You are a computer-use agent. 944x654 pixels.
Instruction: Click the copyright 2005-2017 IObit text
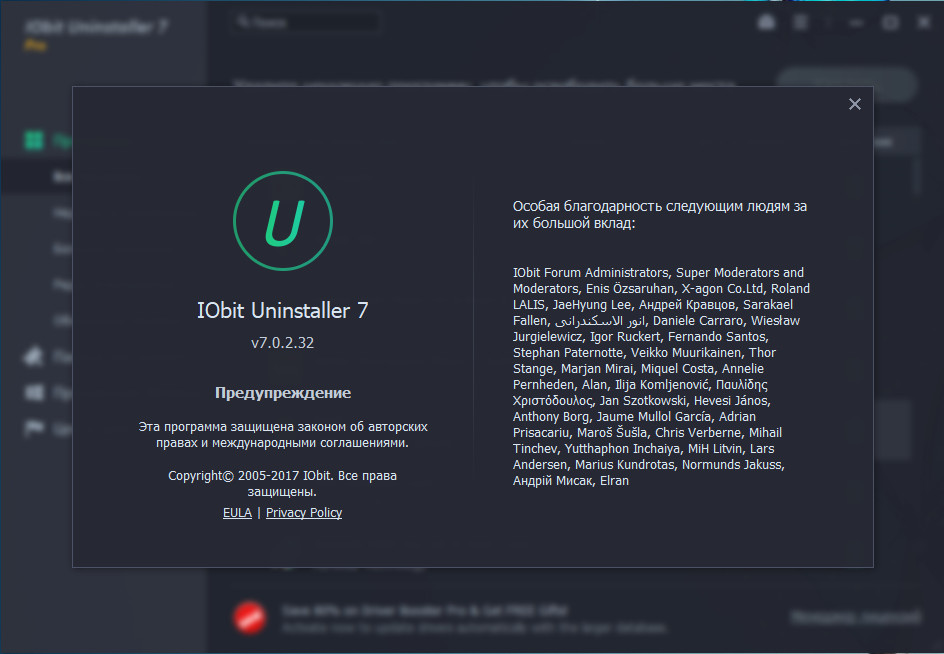click(x=282, y=484)
